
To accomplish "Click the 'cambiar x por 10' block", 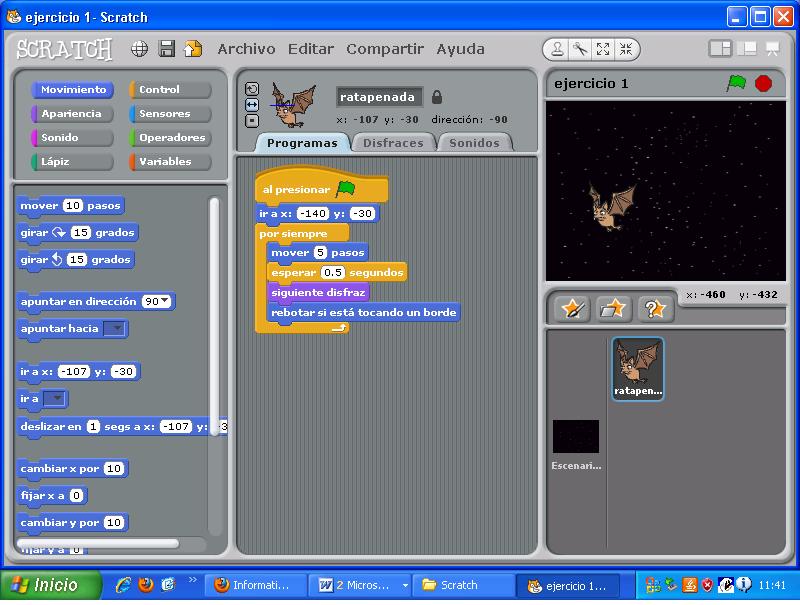I will [x=72, y=468].
